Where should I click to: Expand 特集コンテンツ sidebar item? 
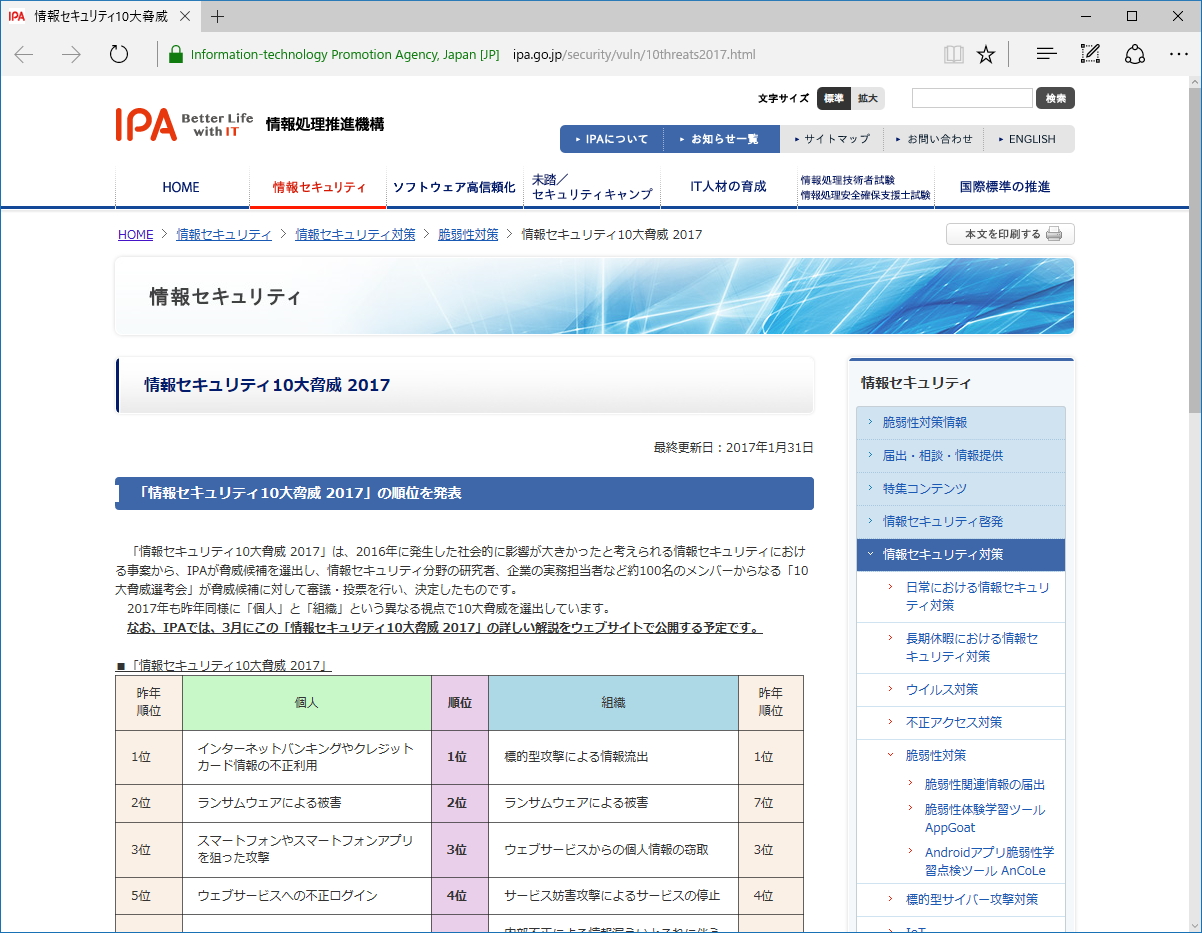(x=961, y=489)
